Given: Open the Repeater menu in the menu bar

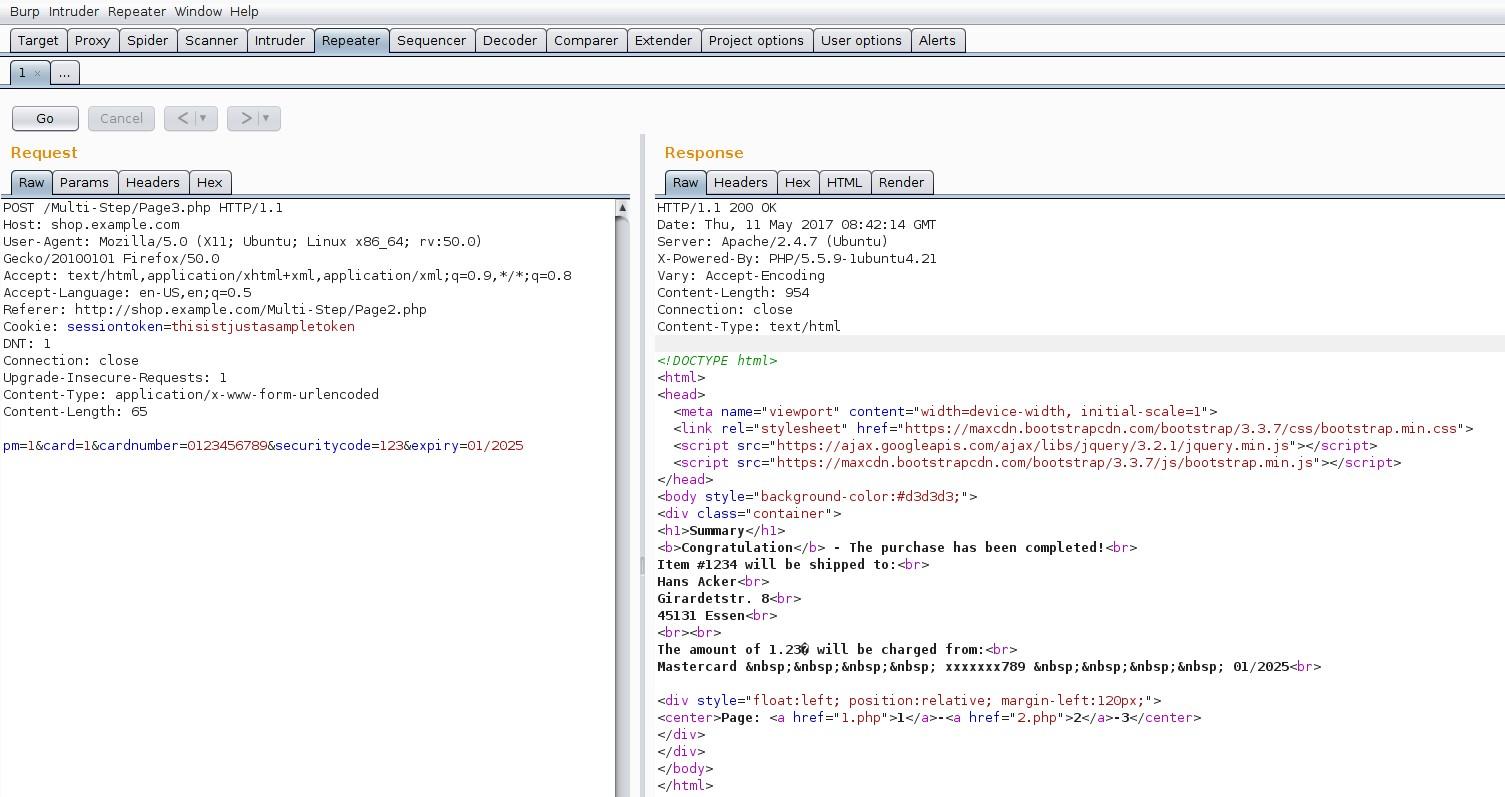Looking at the screenshot, I should click(137, 11).
